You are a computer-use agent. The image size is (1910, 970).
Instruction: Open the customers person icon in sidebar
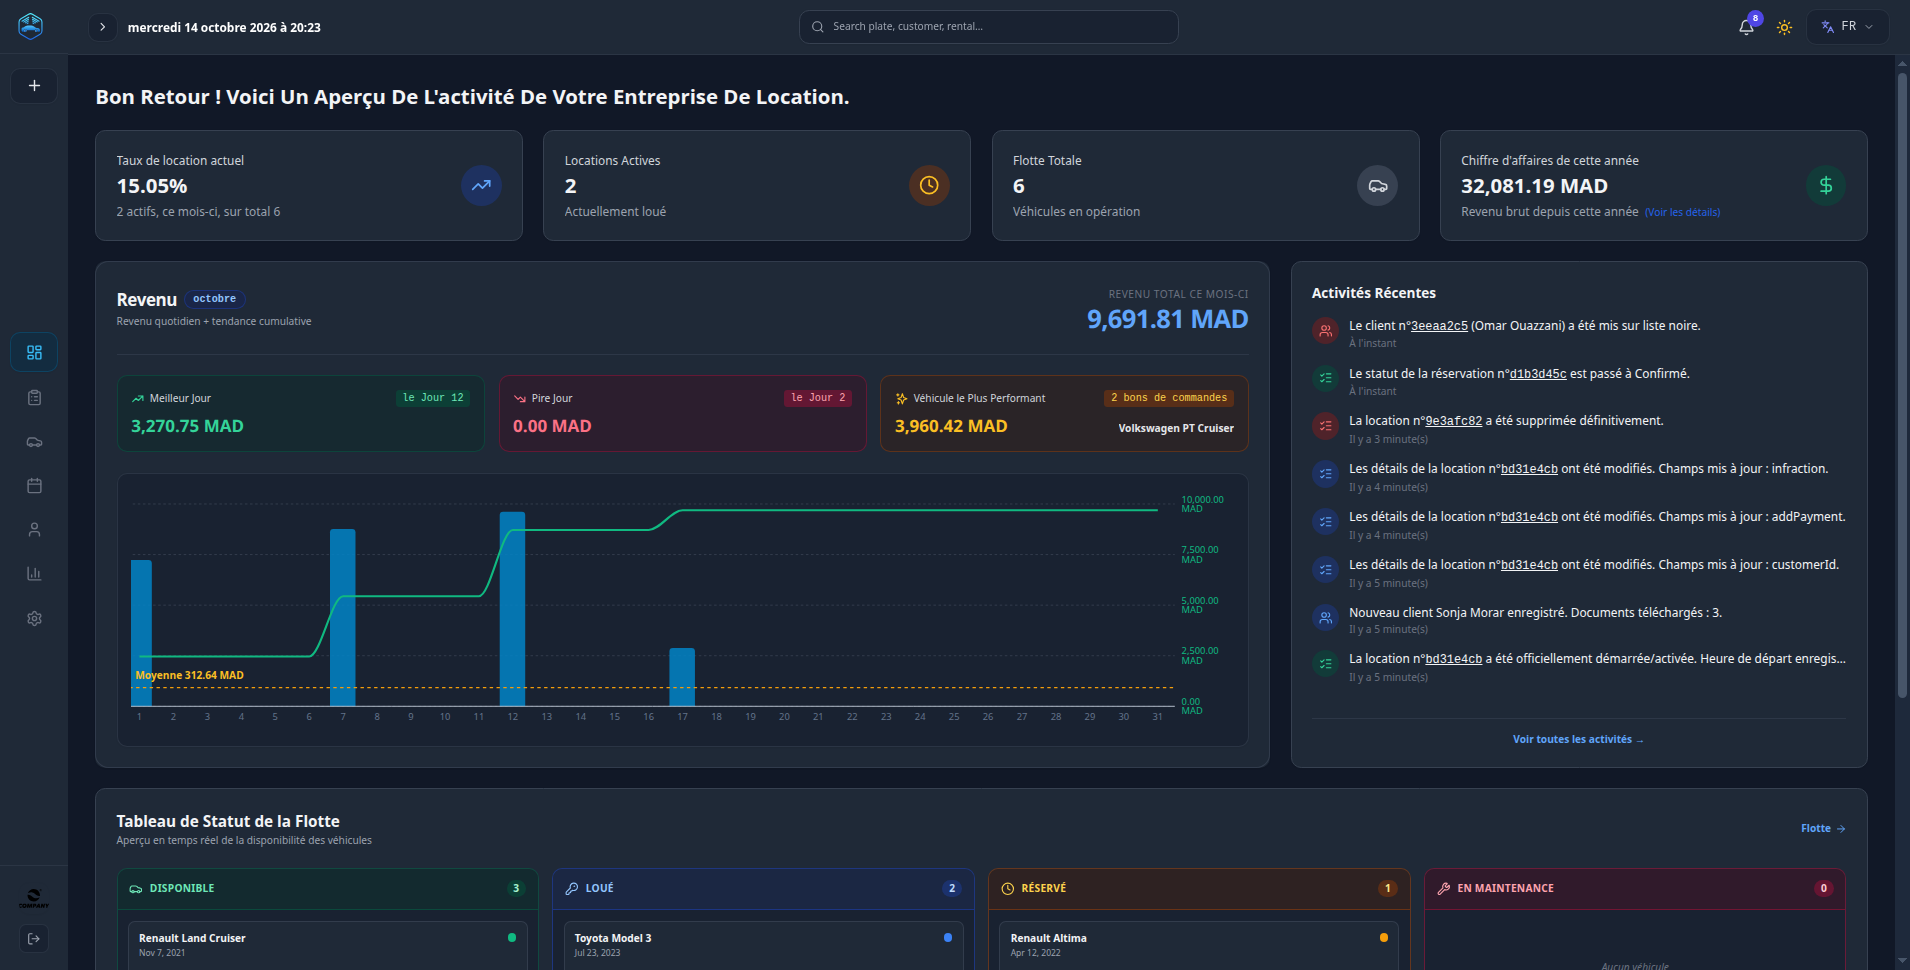coord(34,530)
